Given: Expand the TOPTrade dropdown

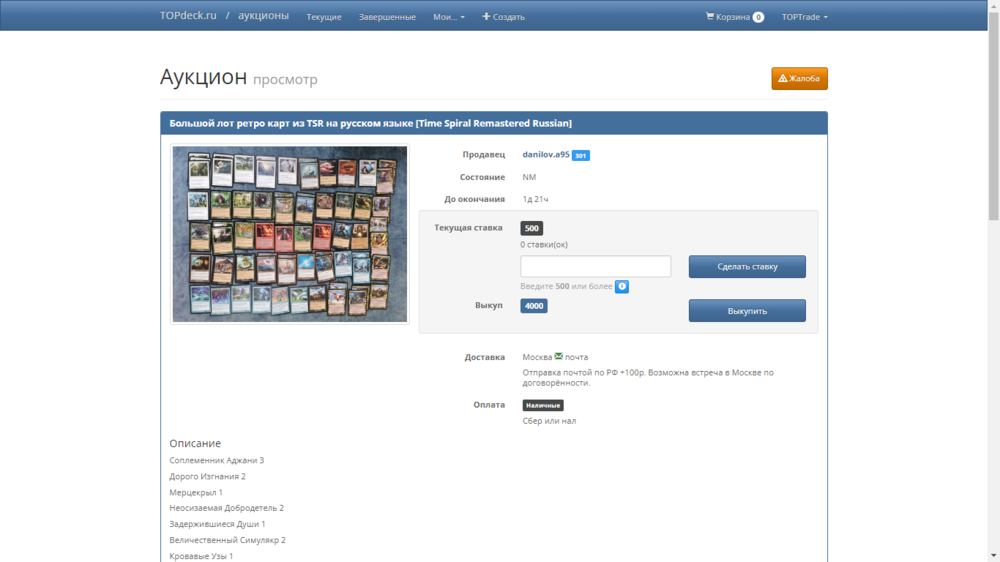Looking at the screenshot, I should click(804, 17).
